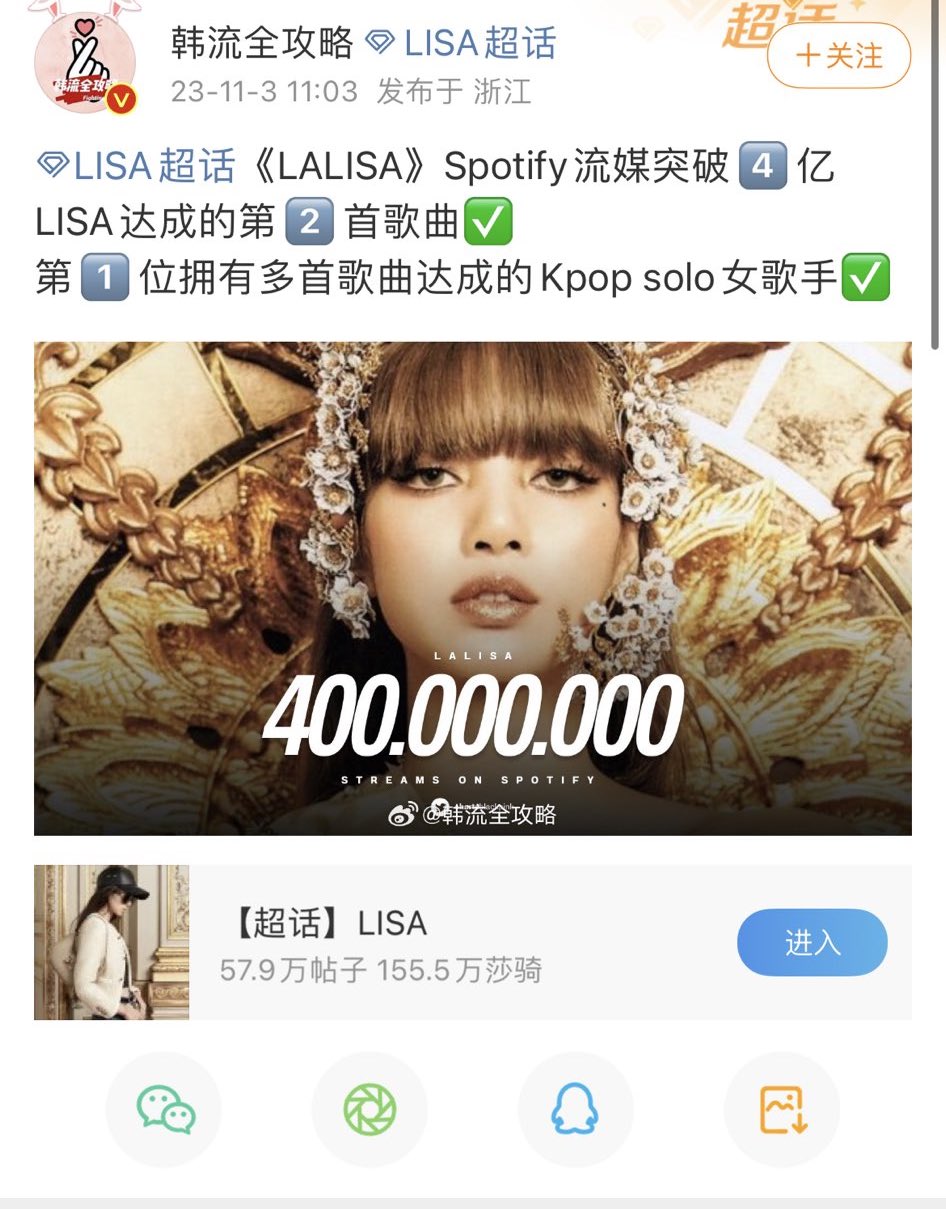Share post via WeChat icon
946x1209 pixels.
165,1110
